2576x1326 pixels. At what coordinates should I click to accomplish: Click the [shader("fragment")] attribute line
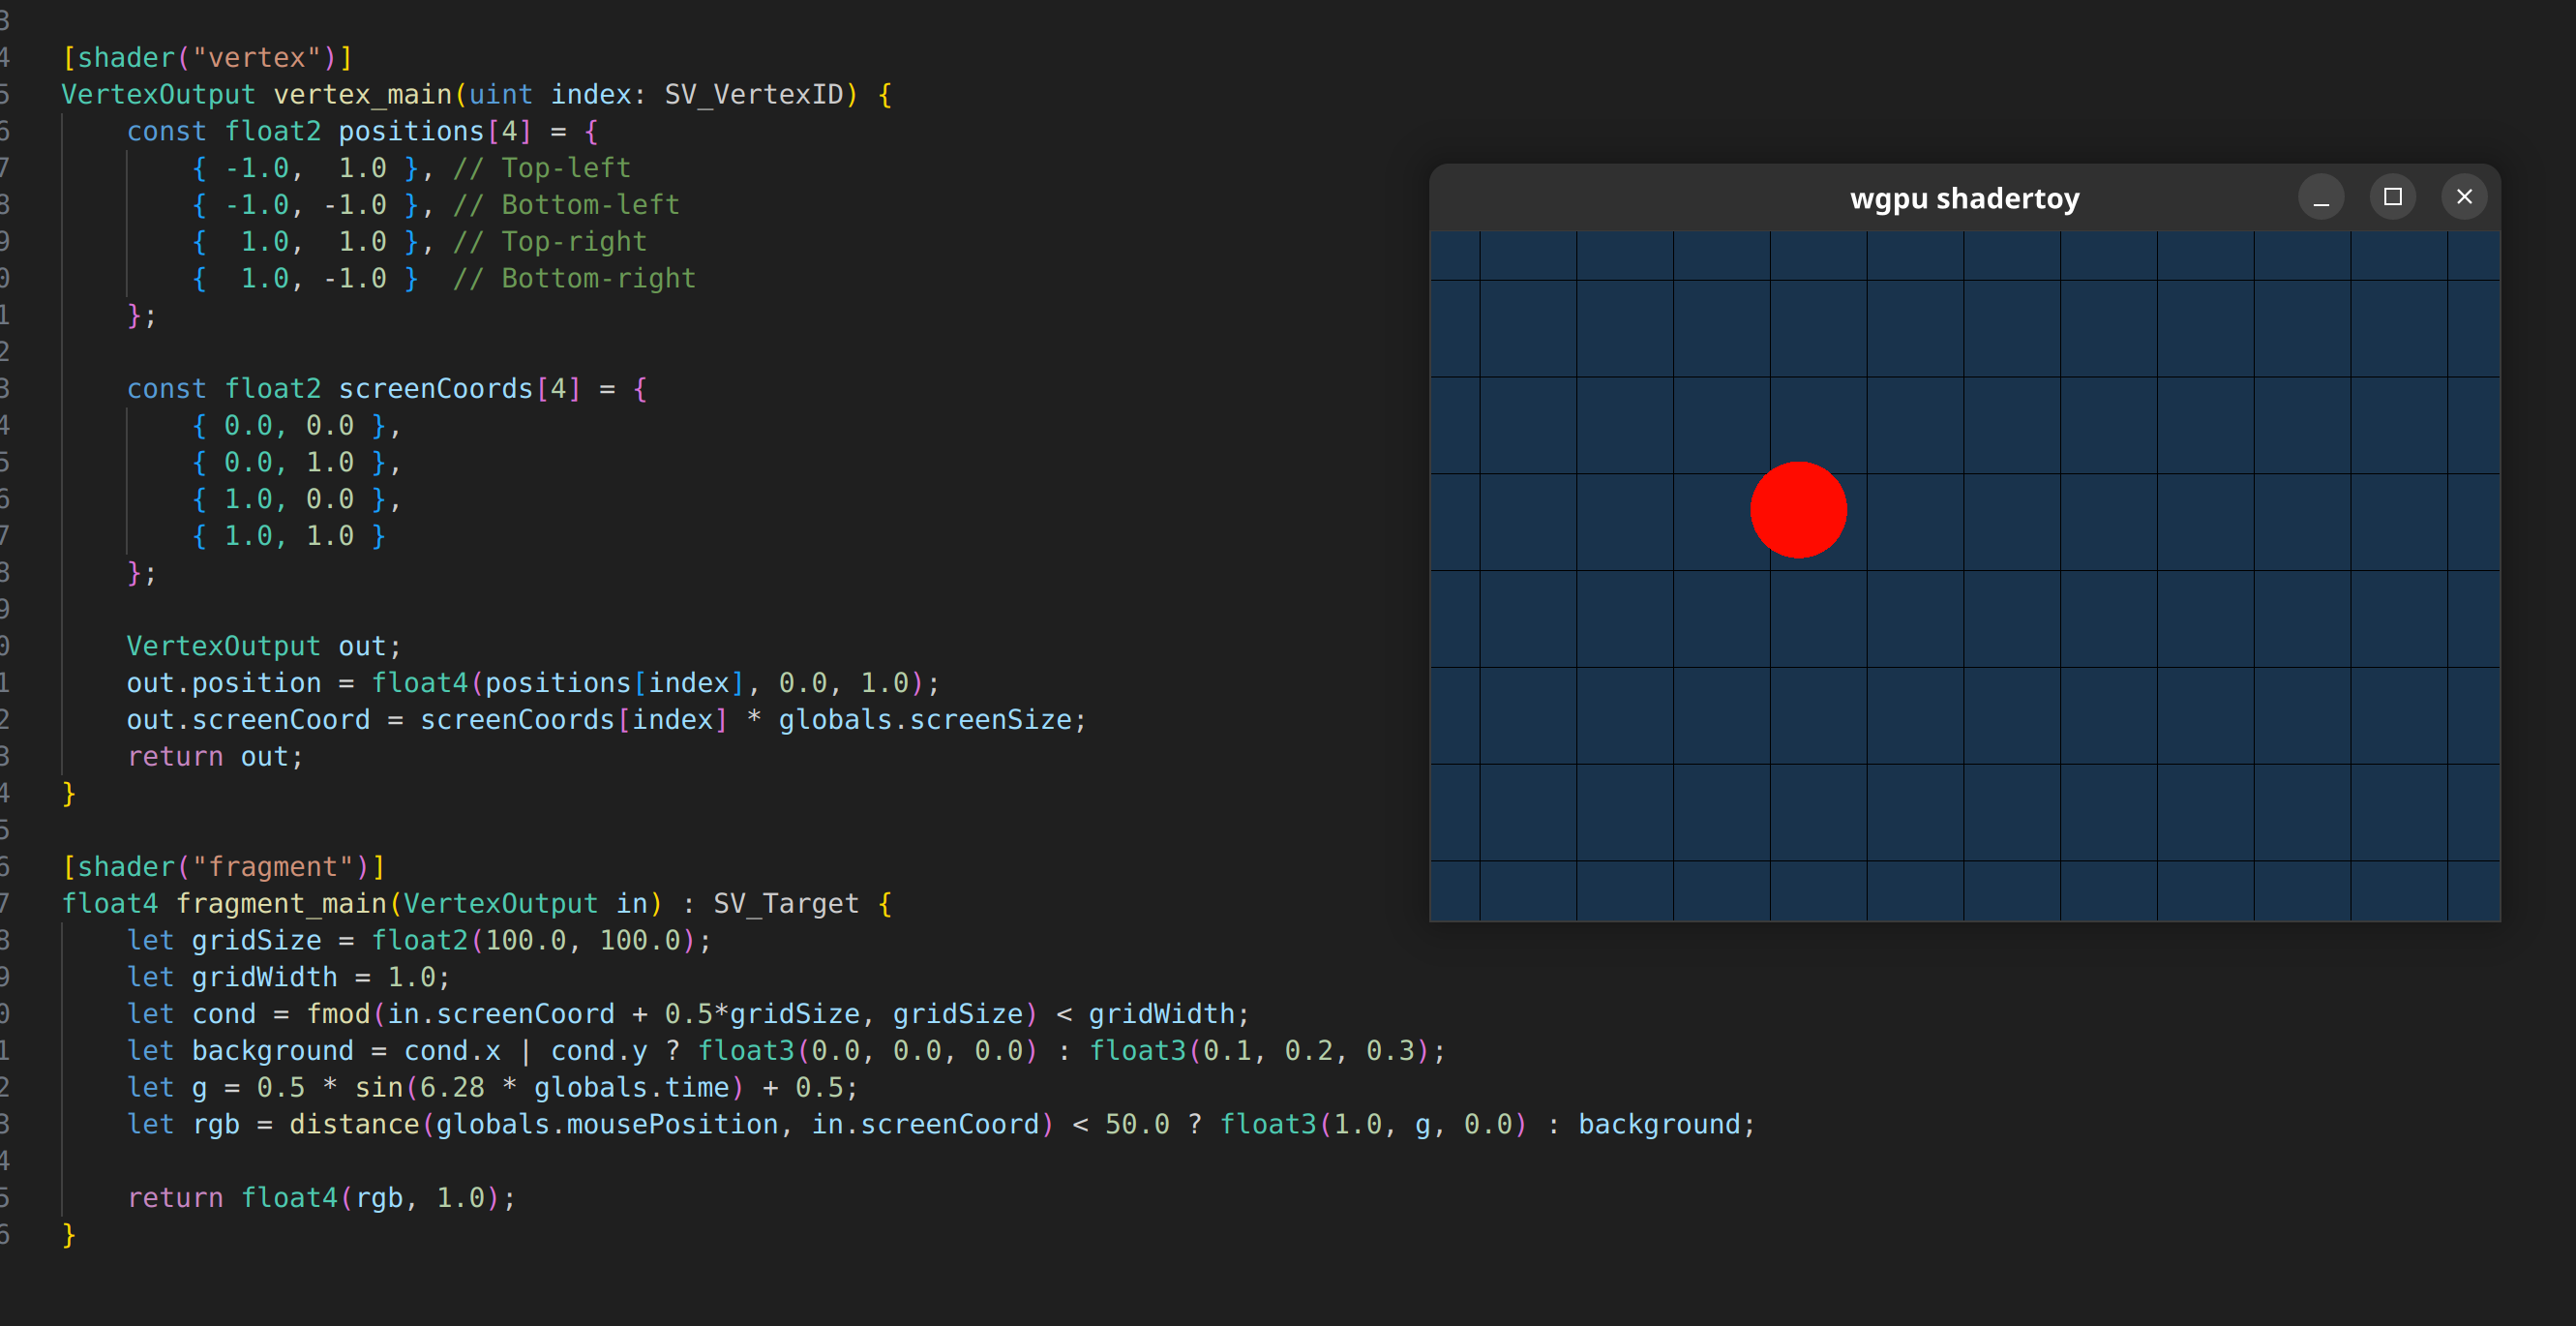[224, 867]
